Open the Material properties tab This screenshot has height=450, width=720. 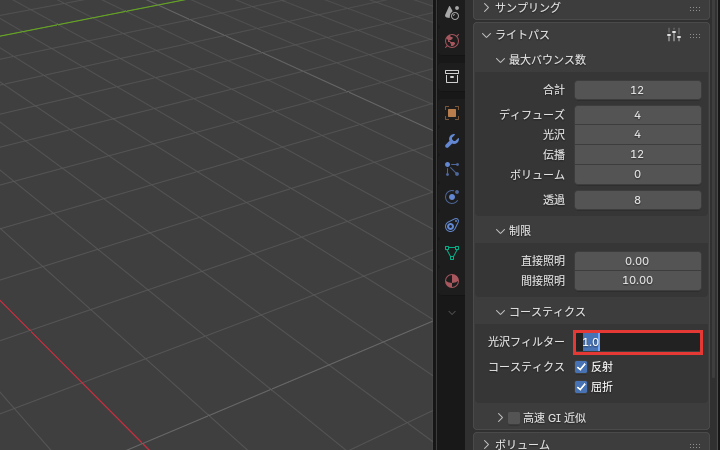tap(452, 281)
